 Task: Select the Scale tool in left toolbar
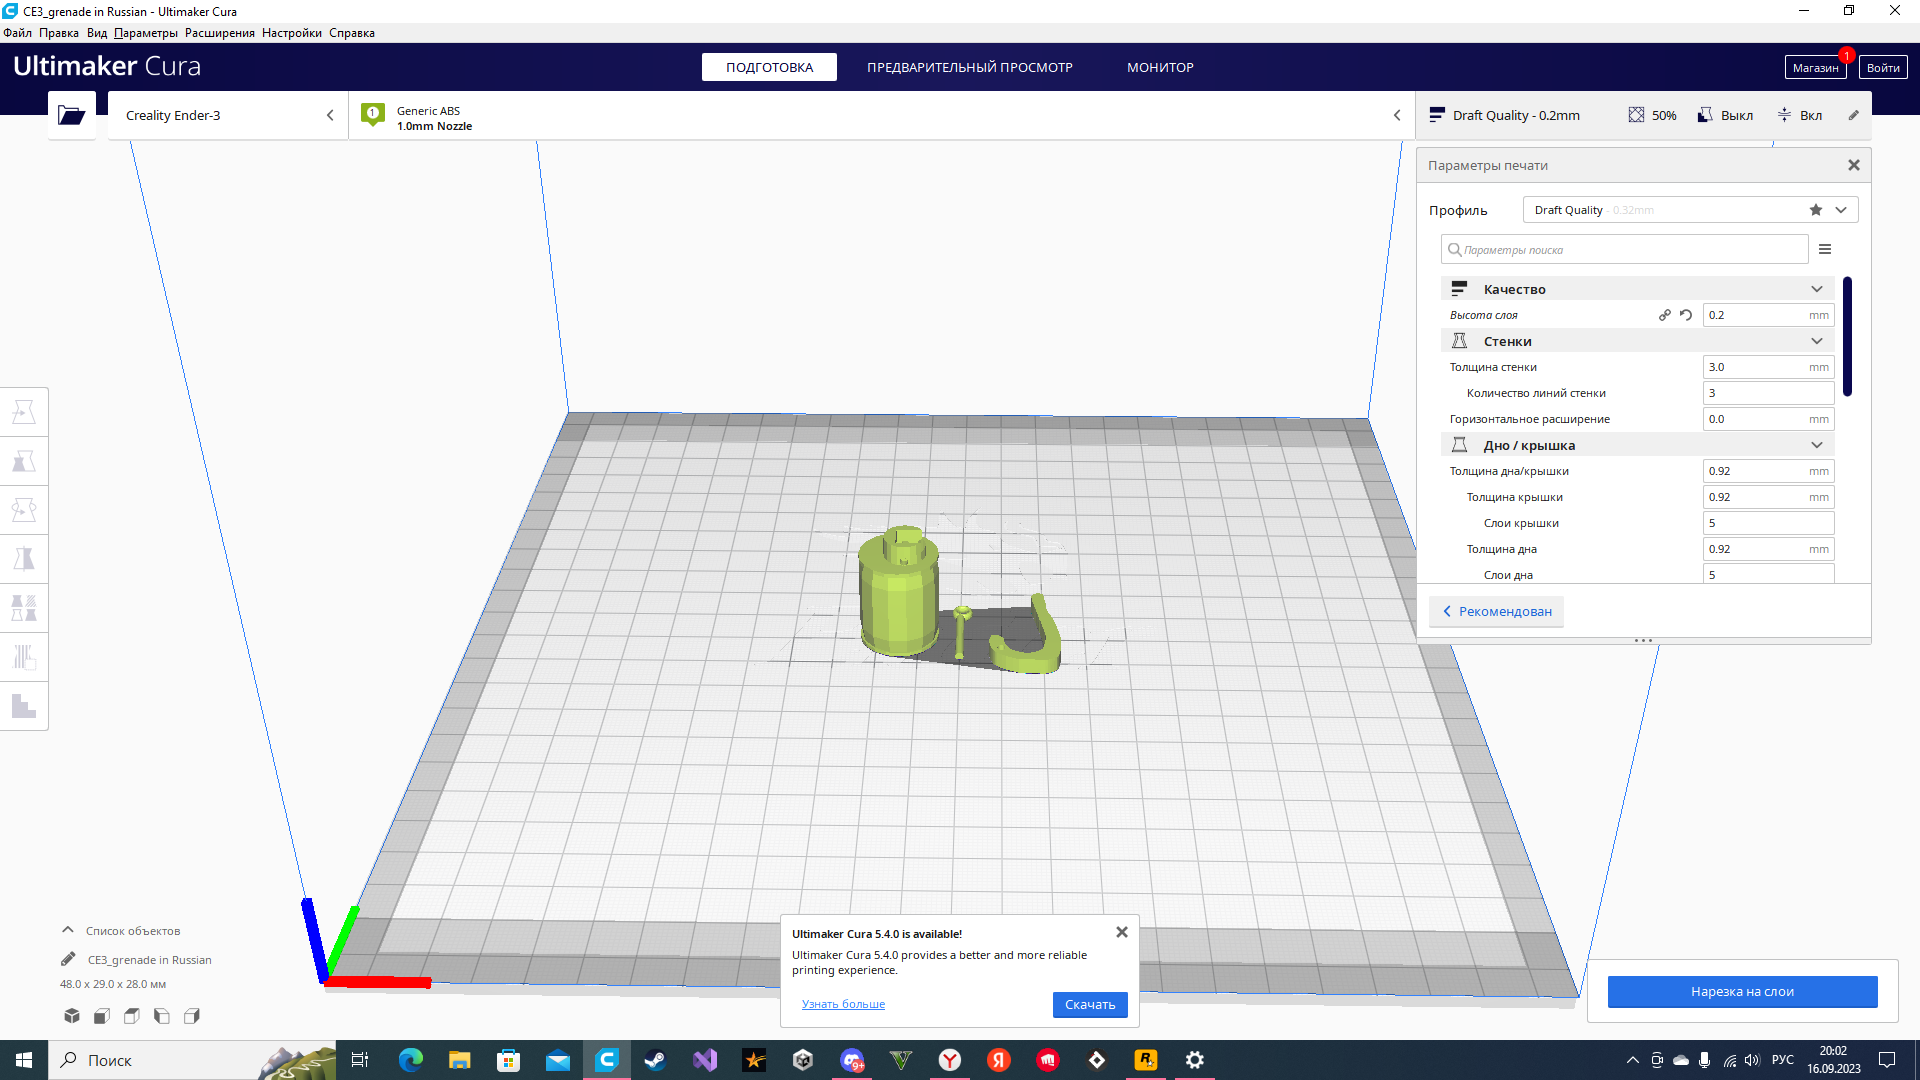tap(24, 461)
